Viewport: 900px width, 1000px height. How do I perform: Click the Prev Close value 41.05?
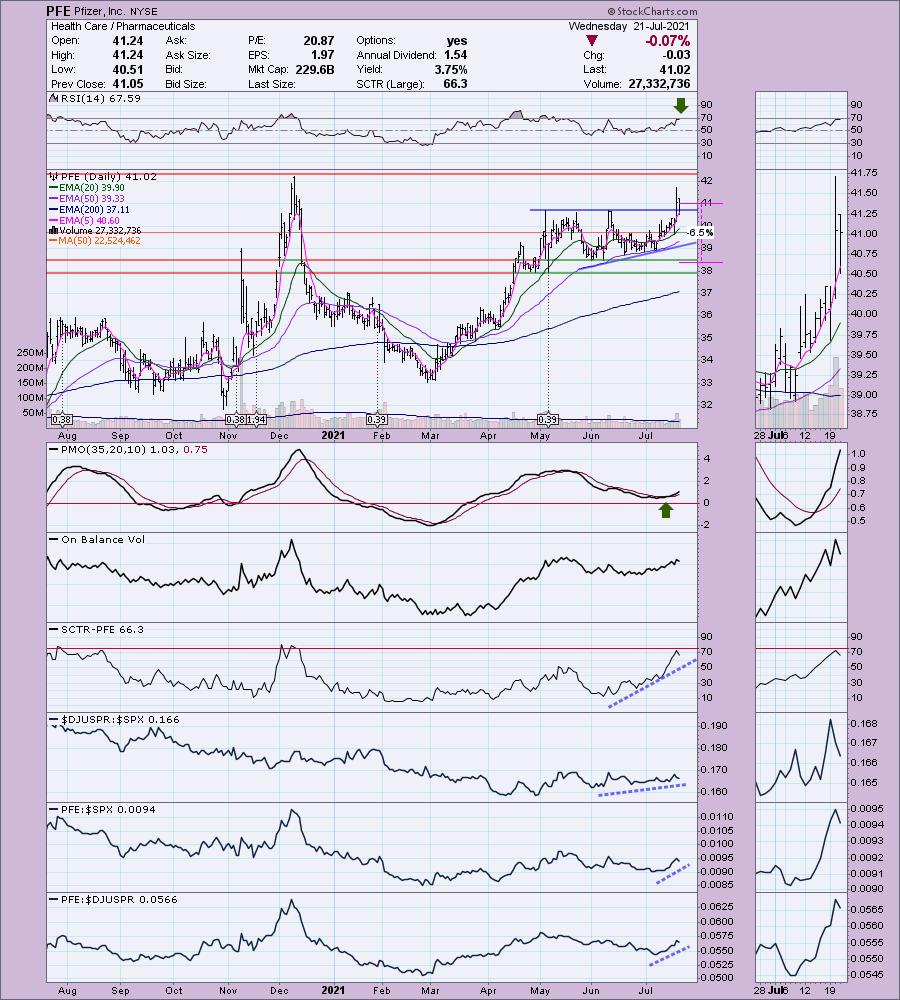pyautogui.click(x=128, y=84)
